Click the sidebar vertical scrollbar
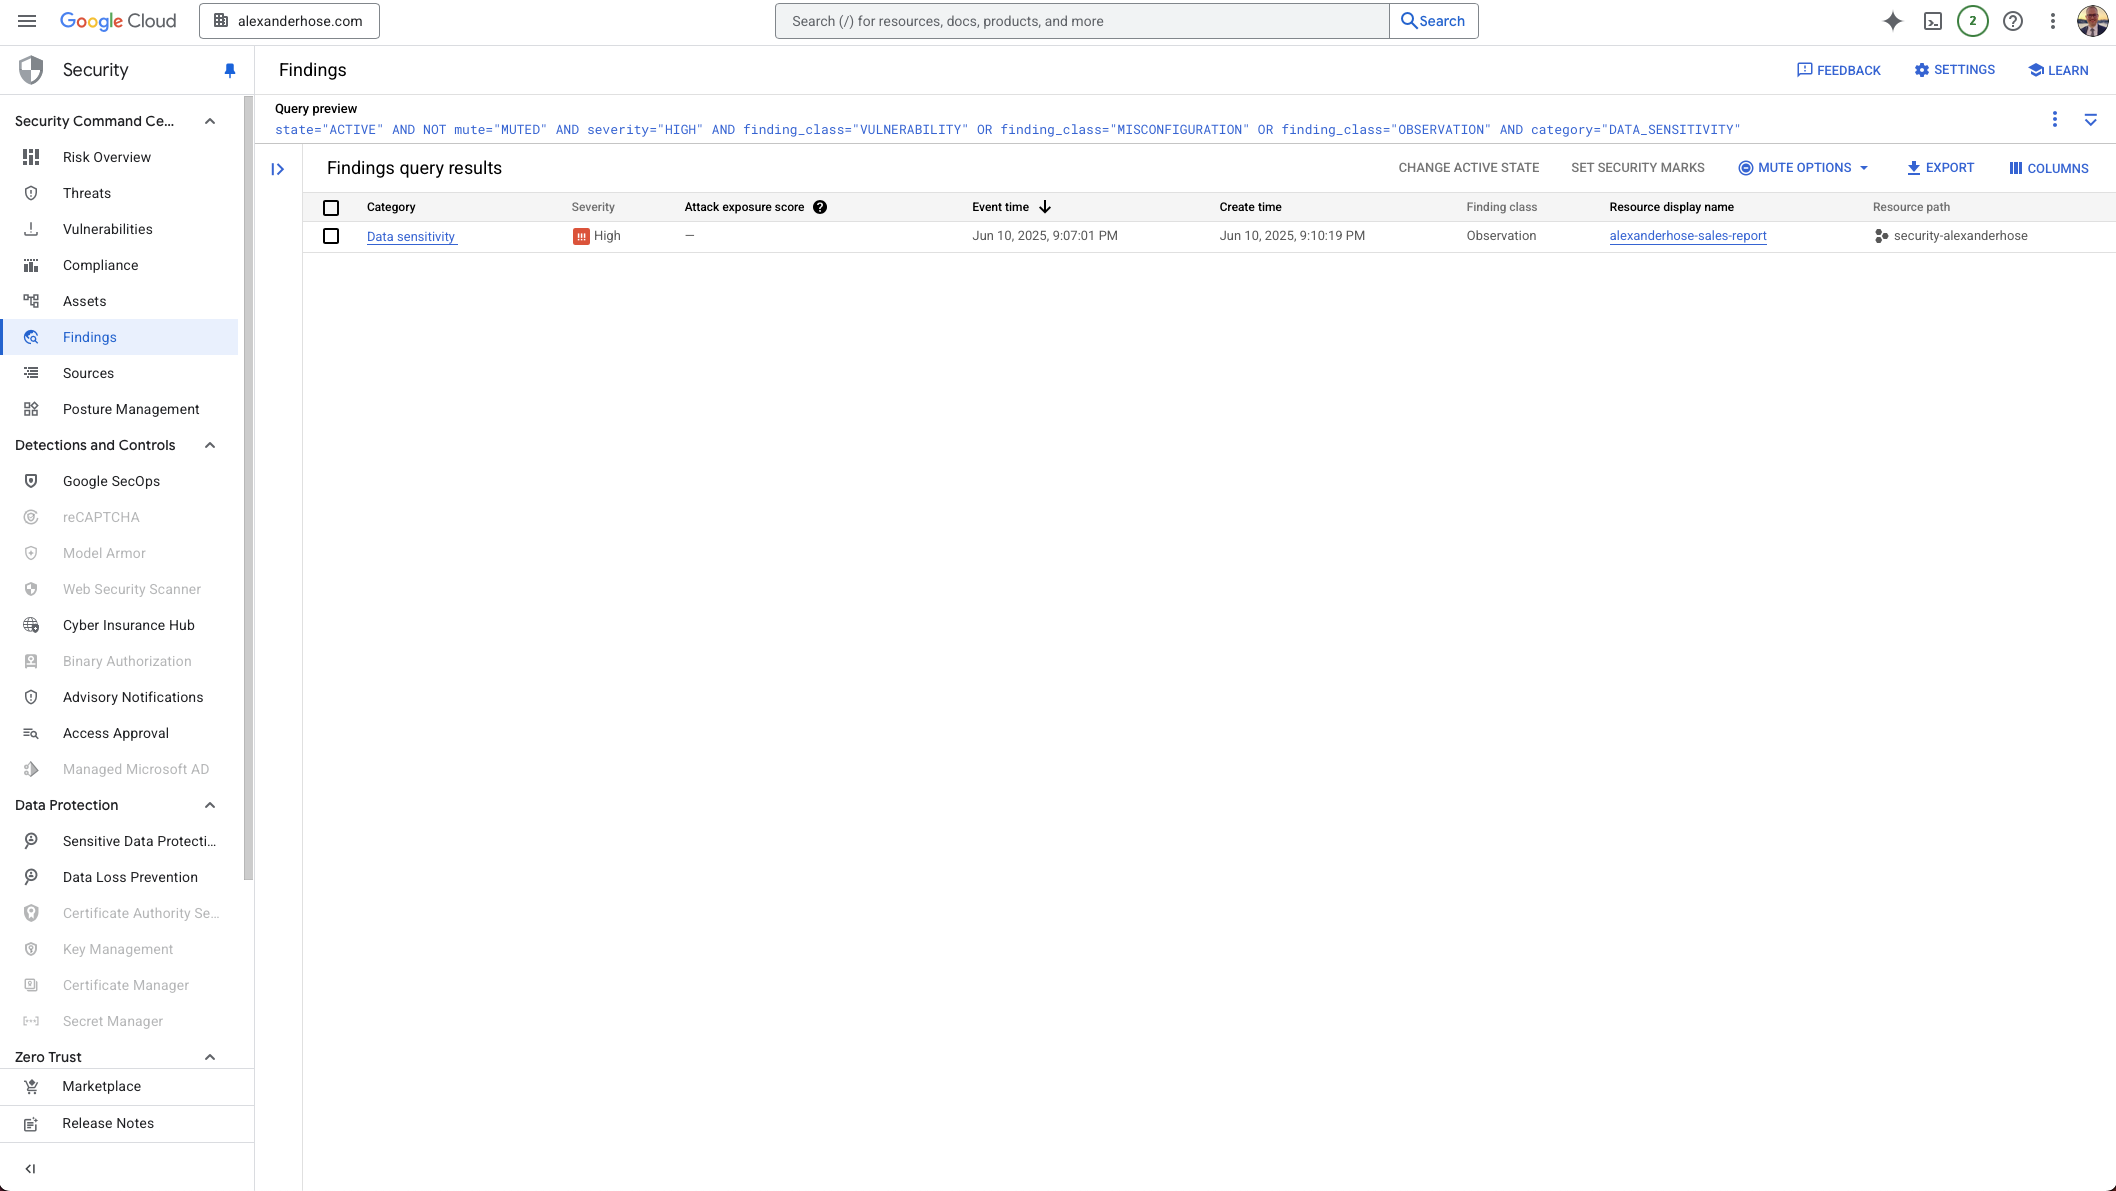 pos(247,490)
